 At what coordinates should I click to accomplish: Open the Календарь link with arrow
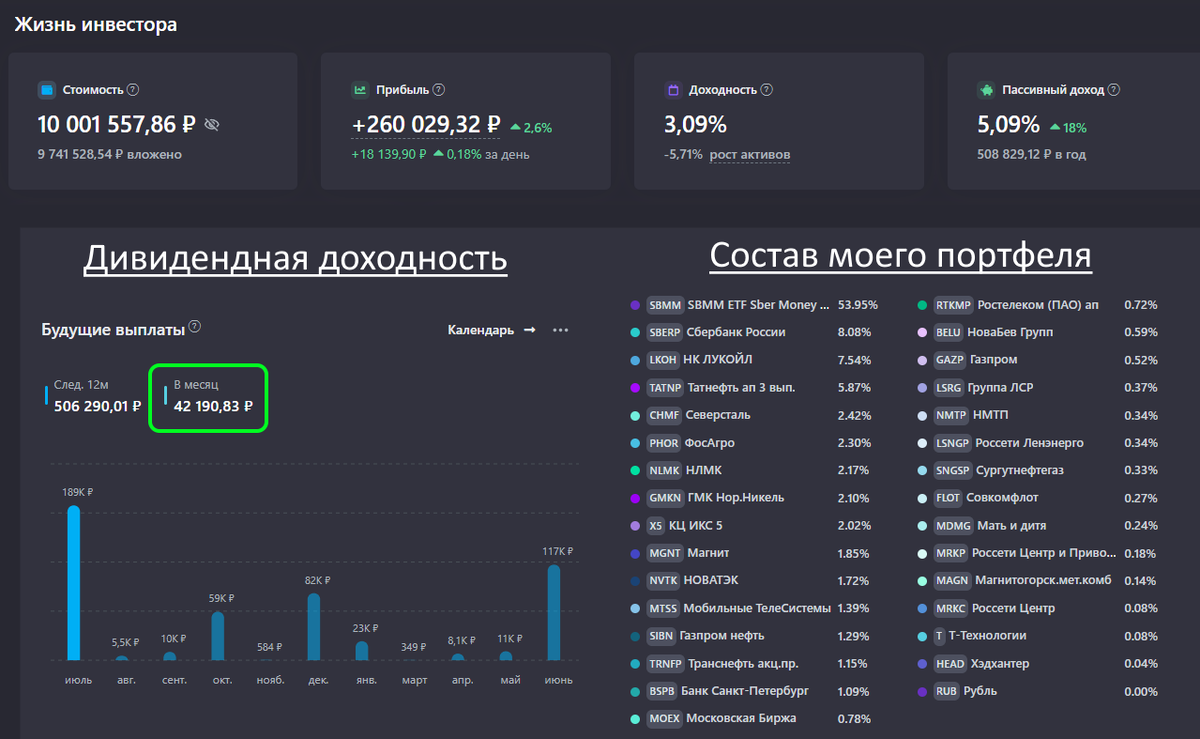(491, 330)
